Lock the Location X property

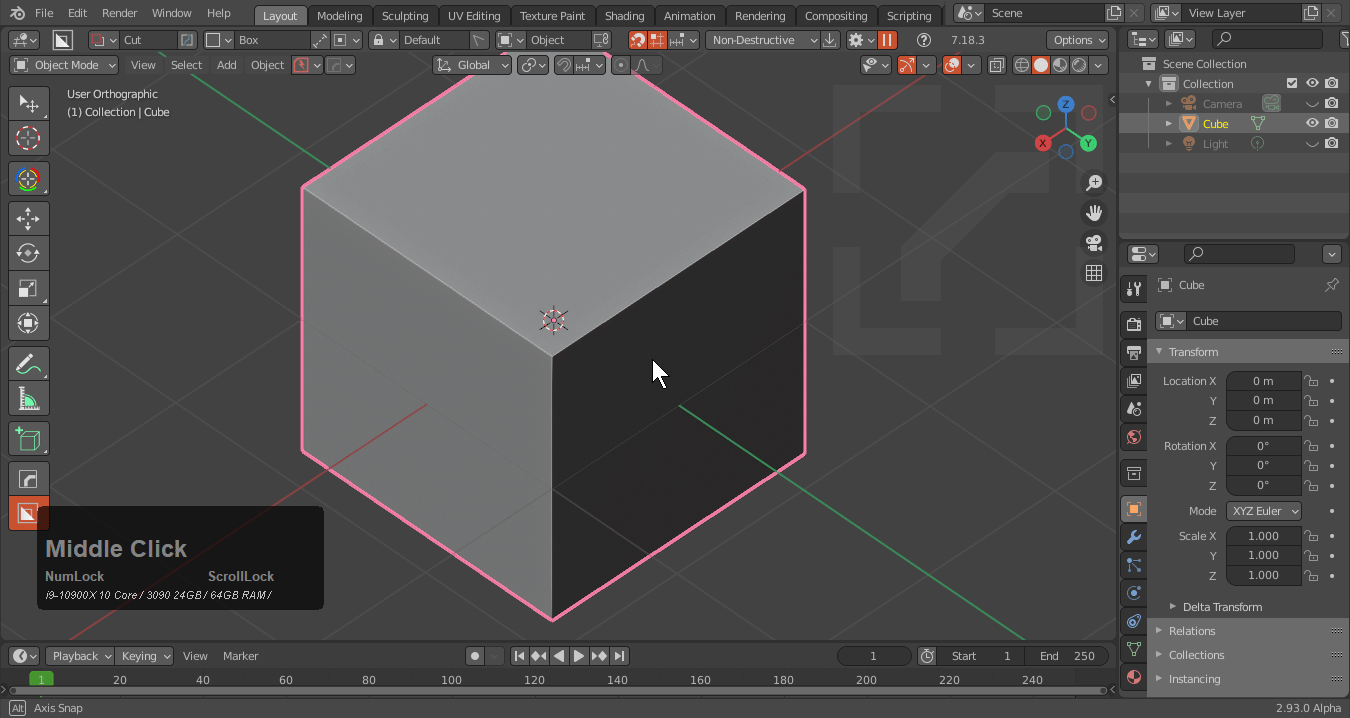(x=1311, y=381)
